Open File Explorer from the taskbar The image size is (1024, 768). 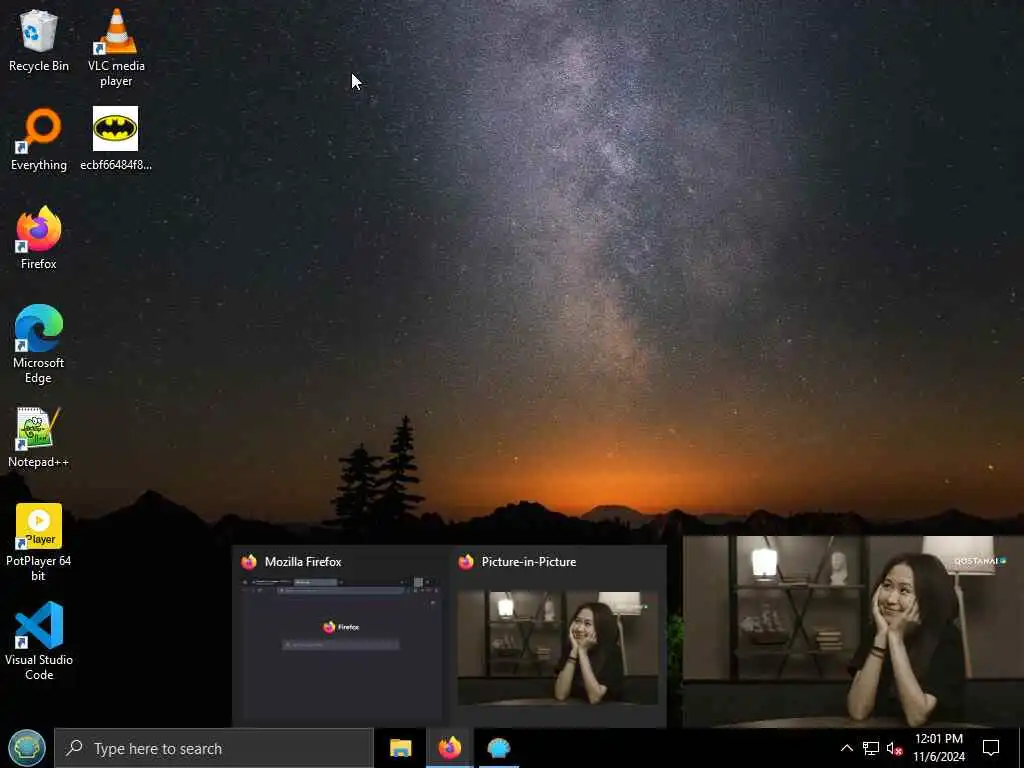tap(400, 748)
